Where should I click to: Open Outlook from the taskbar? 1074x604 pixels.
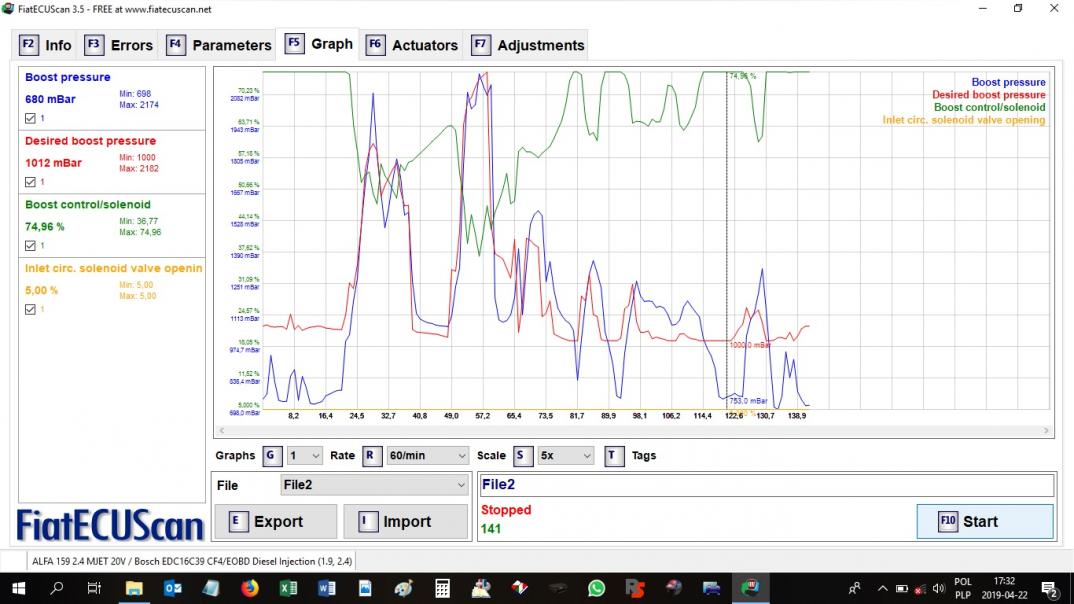tap(173, 588)
